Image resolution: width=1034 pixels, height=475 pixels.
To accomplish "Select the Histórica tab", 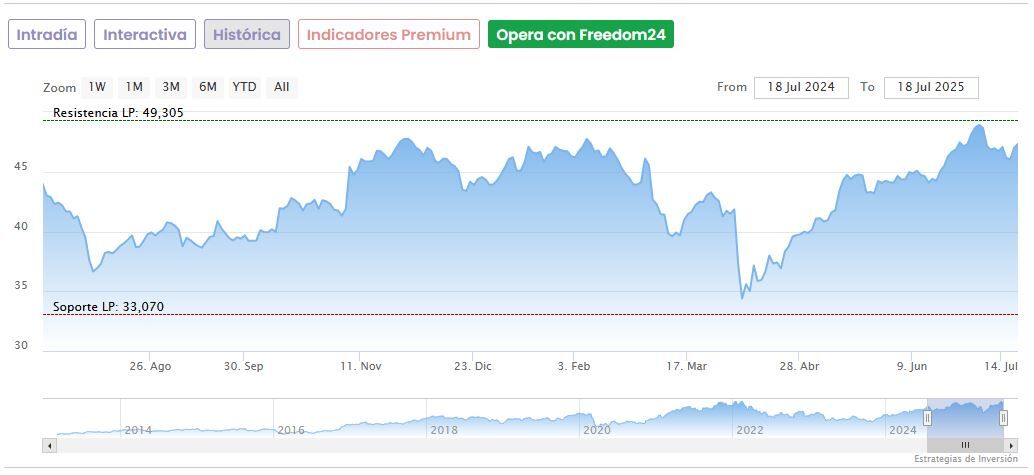I will tap(247, 35).
